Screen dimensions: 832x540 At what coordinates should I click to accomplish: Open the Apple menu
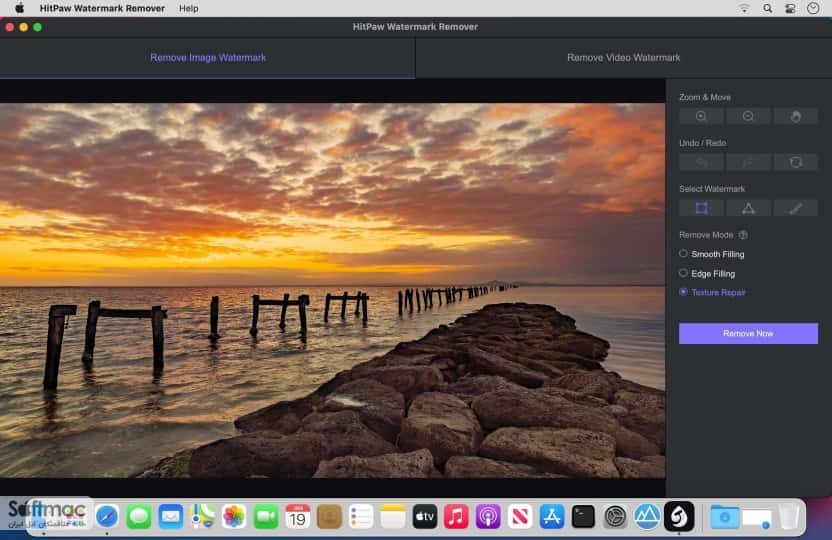click(x=20, y=8)
